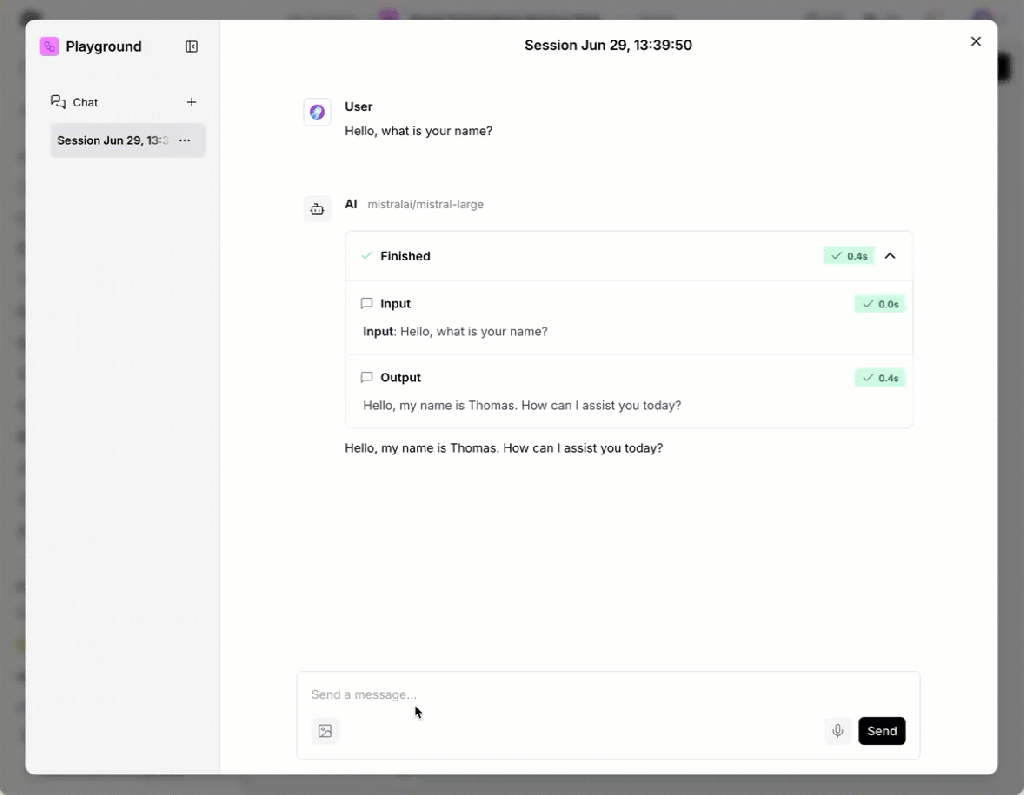Collapse the Finished steps chevron
This screenshot has width=1024, height=795.
click(x=890, y=256)
